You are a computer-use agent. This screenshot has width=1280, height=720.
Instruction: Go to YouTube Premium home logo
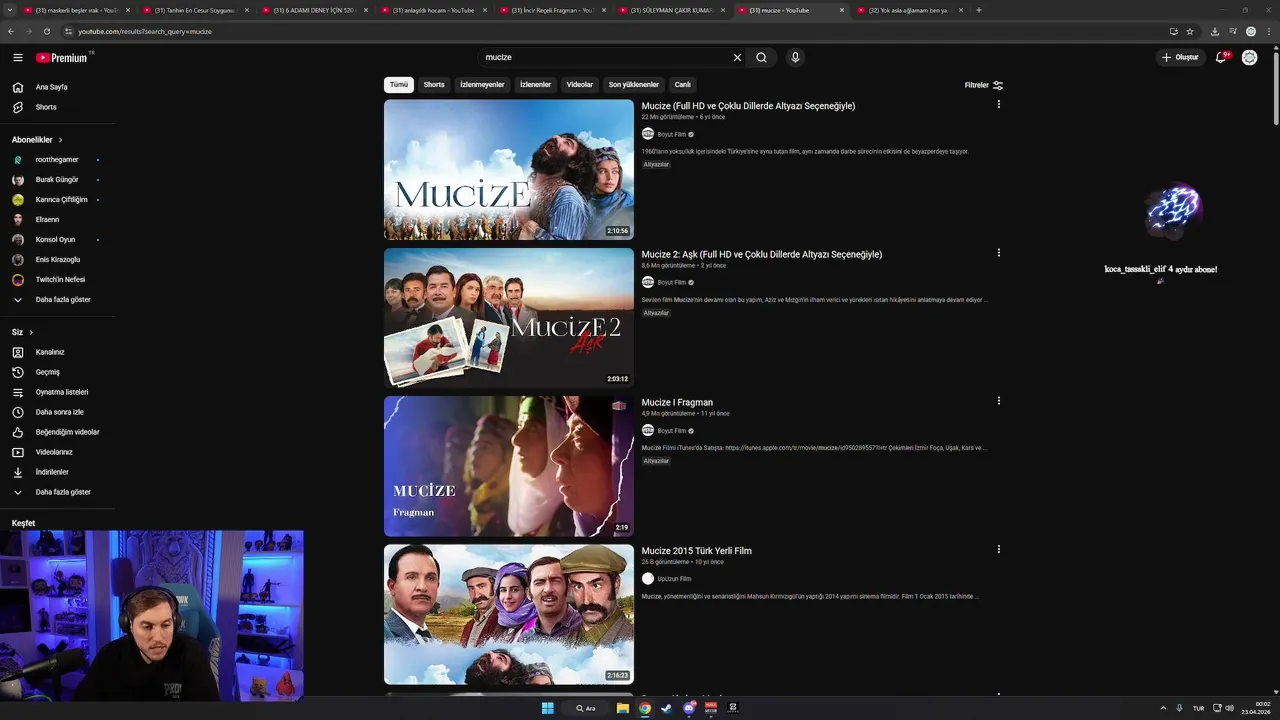tap(64, 58)
